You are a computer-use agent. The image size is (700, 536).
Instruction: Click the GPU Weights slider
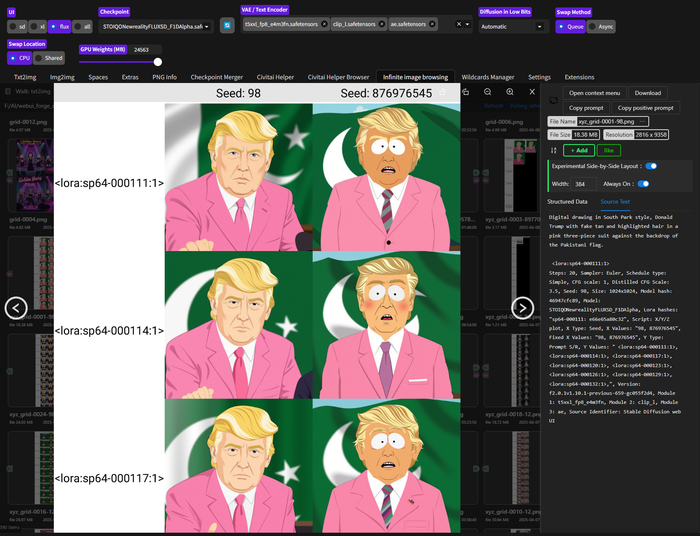click(x=120, y=61)
